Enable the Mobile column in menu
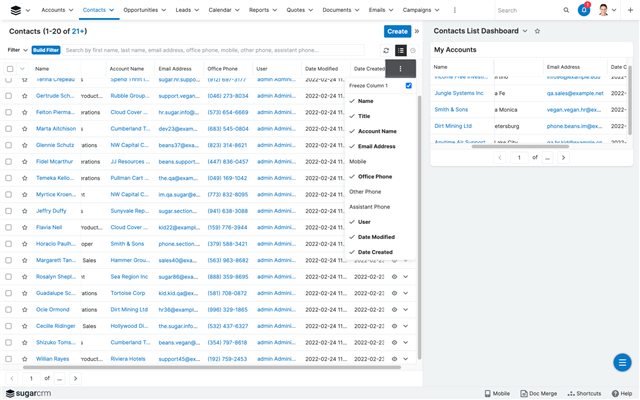 point(358,161)
